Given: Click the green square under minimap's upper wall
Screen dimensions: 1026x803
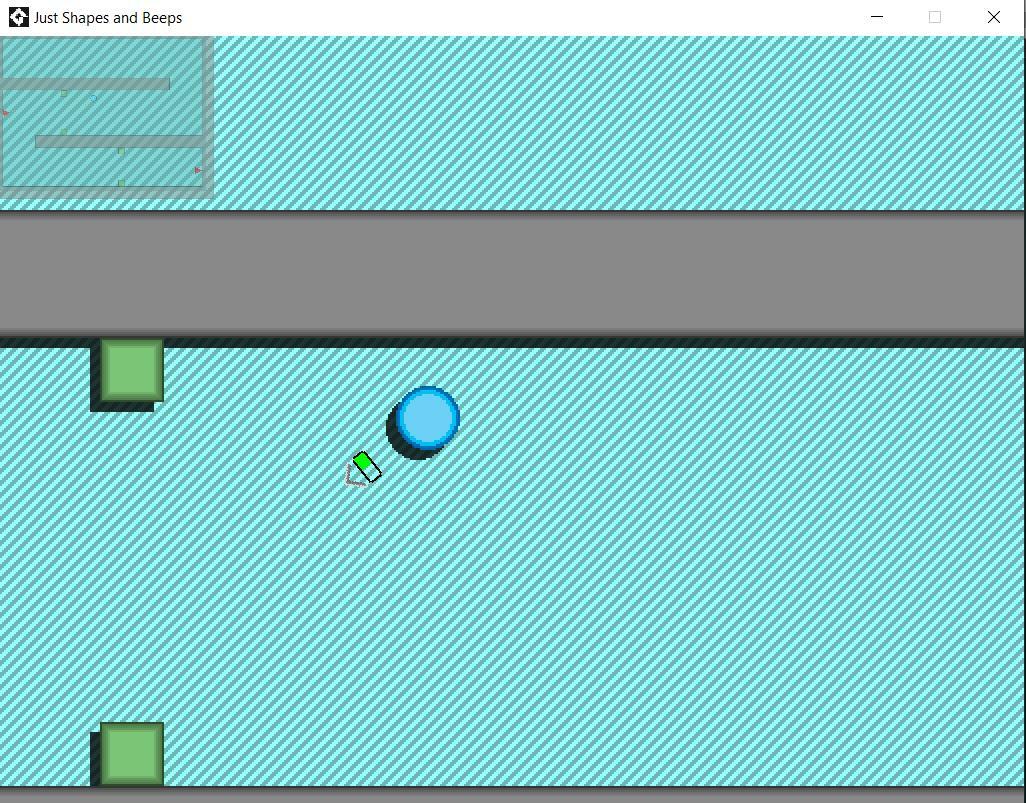Looking at the screenshot, I should [x=64, y=93].
